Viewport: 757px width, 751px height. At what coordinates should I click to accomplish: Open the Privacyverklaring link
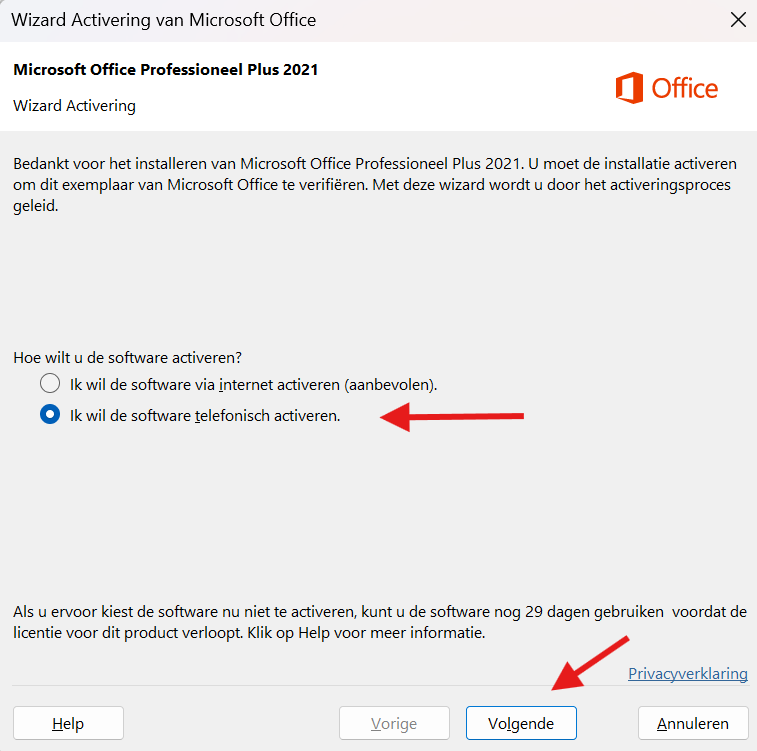point(687,674)
